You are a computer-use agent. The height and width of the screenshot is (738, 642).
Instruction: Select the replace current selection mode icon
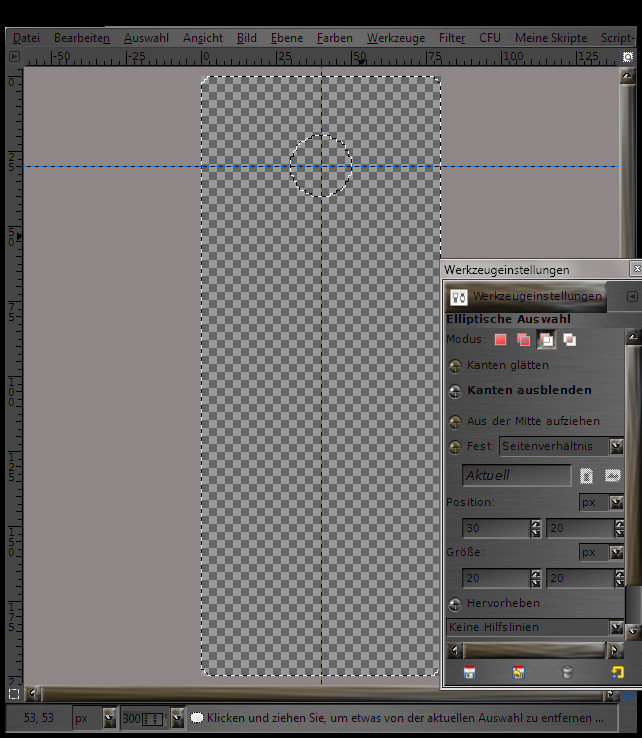tap(500, 340)
